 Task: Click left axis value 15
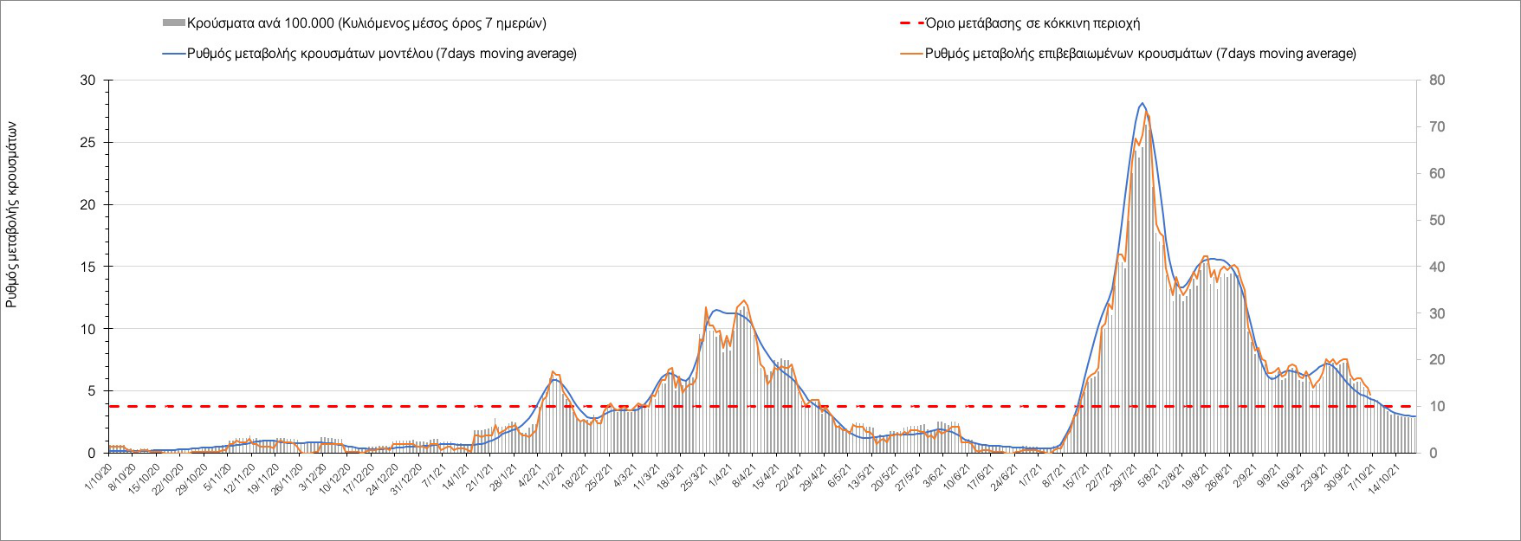coord(88,267)
